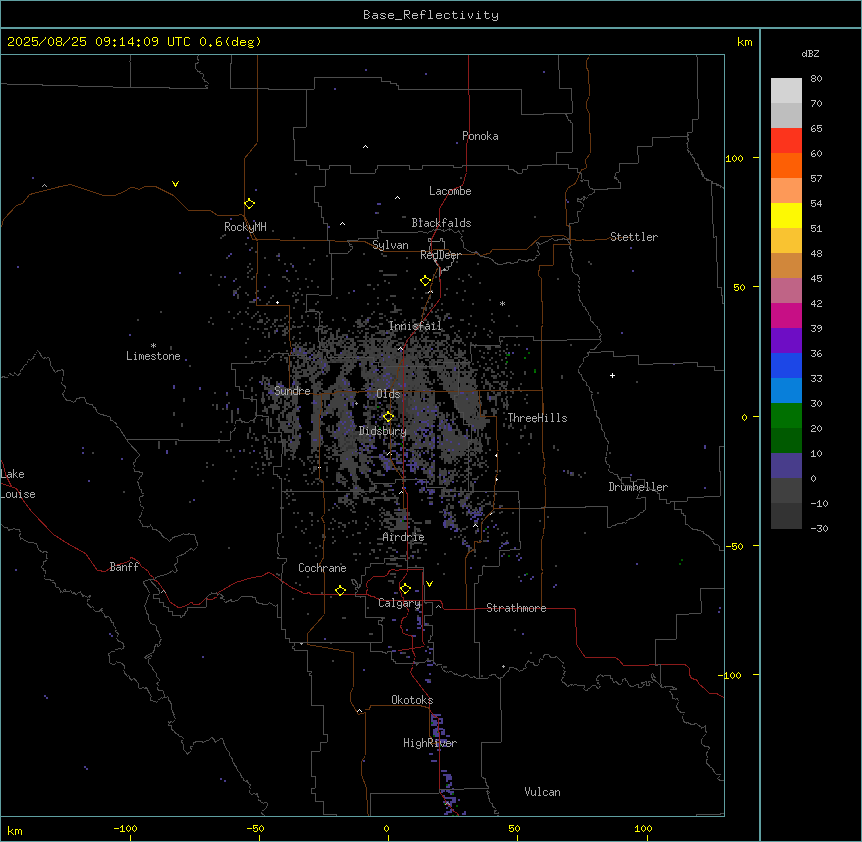This screenshot has height=842, width=862.
Task: Click the -100 tick on the bottom axis
Action: [126, 828]
